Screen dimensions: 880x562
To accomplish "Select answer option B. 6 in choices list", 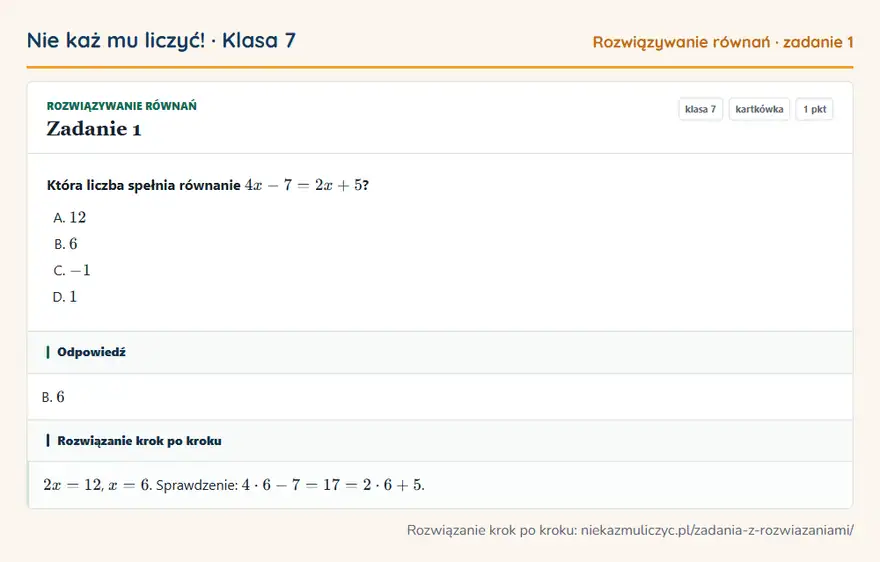I will click(x=65, y=244).
